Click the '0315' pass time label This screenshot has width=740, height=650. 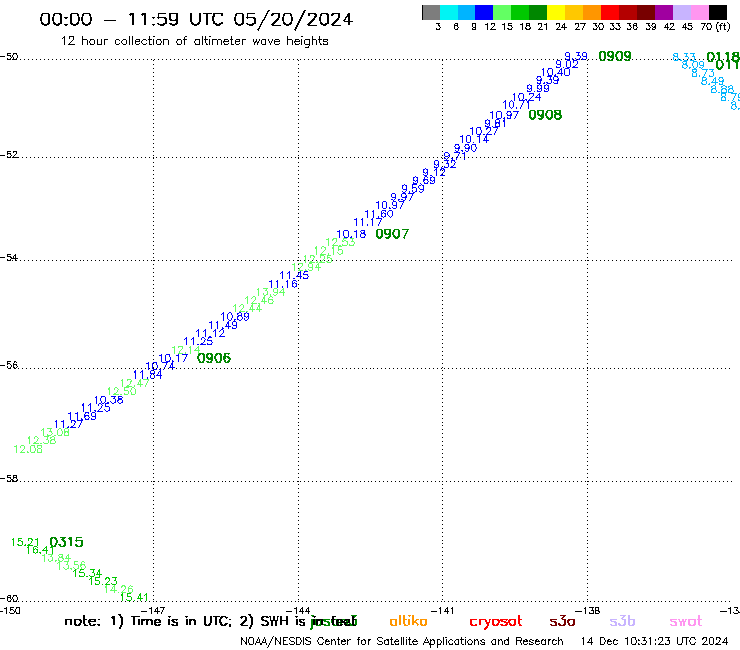click(66, 542)
